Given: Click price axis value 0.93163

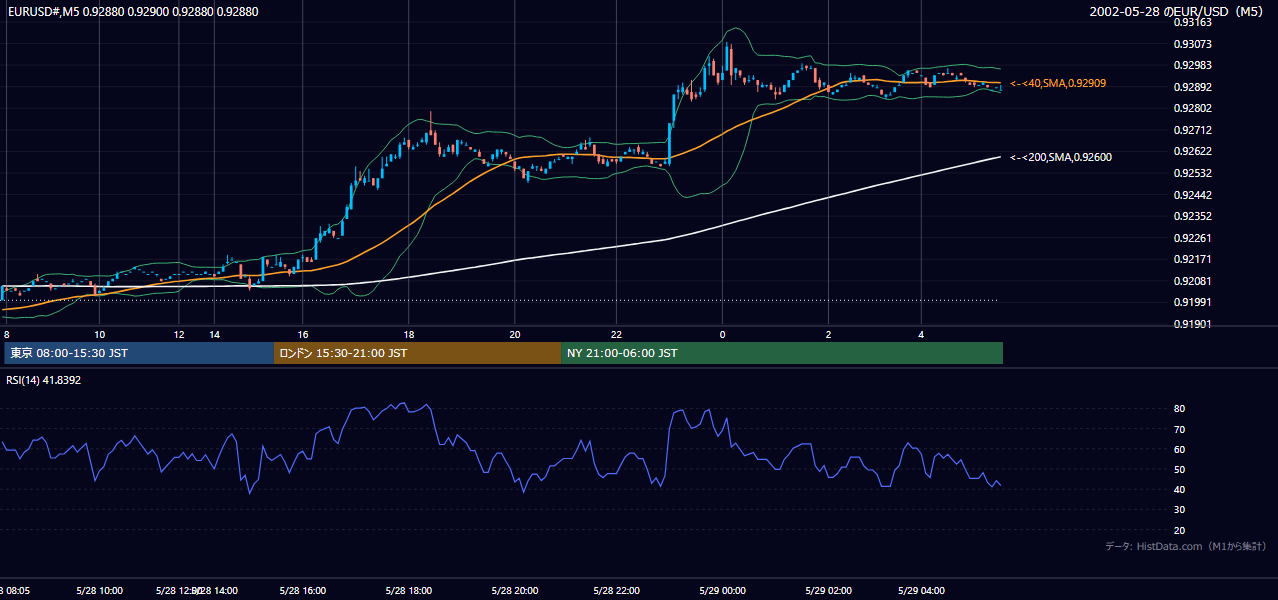Looking at the screenshot, I should click(1192, 22).
